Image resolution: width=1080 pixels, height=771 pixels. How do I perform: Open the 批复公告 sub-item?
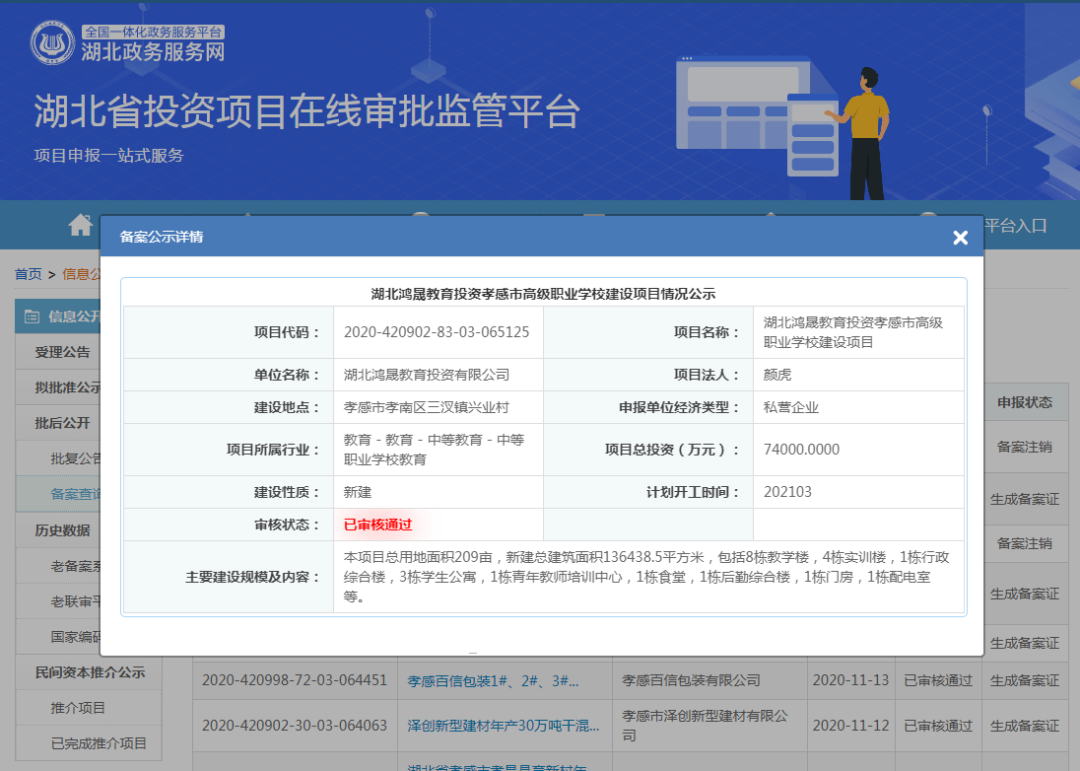(x=76, y=459)
